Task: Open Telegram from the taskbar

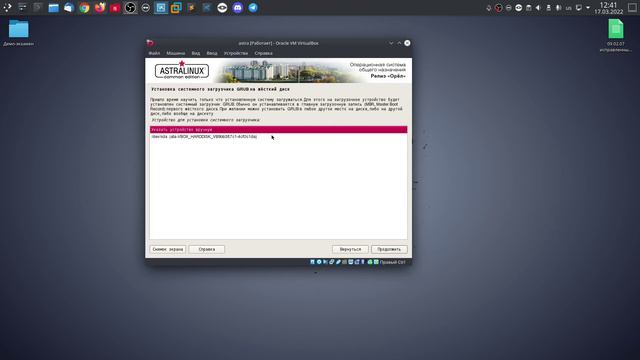Action: pyautogui.click(x=253, y=8)
